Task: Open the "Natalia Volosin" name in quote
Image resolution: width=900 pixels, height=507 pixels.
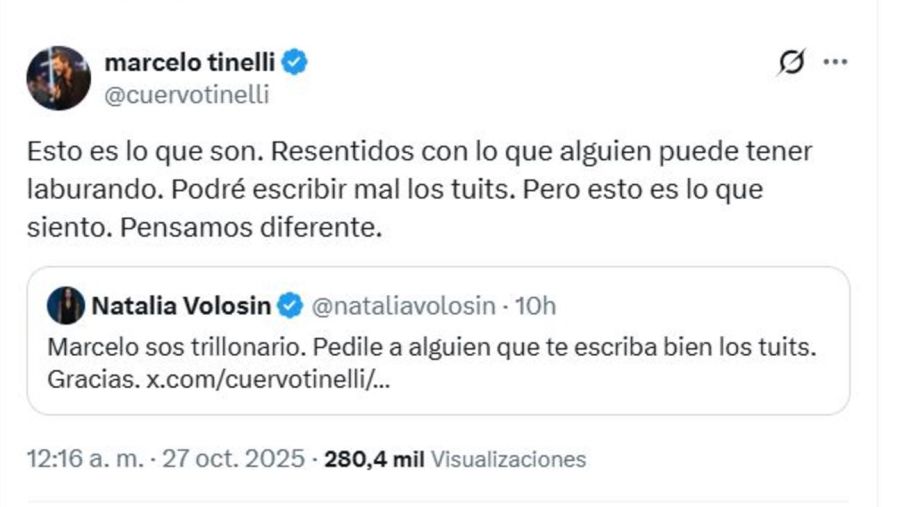Action: (181, 306)
